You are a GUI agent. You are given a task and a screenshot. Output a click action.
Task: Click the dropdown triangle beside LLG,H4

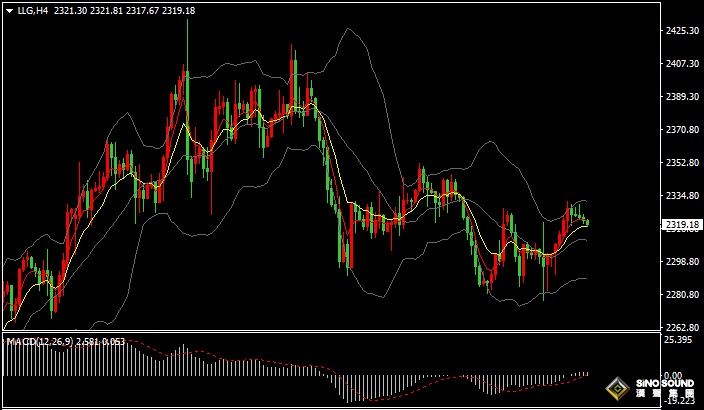(10, 11)
